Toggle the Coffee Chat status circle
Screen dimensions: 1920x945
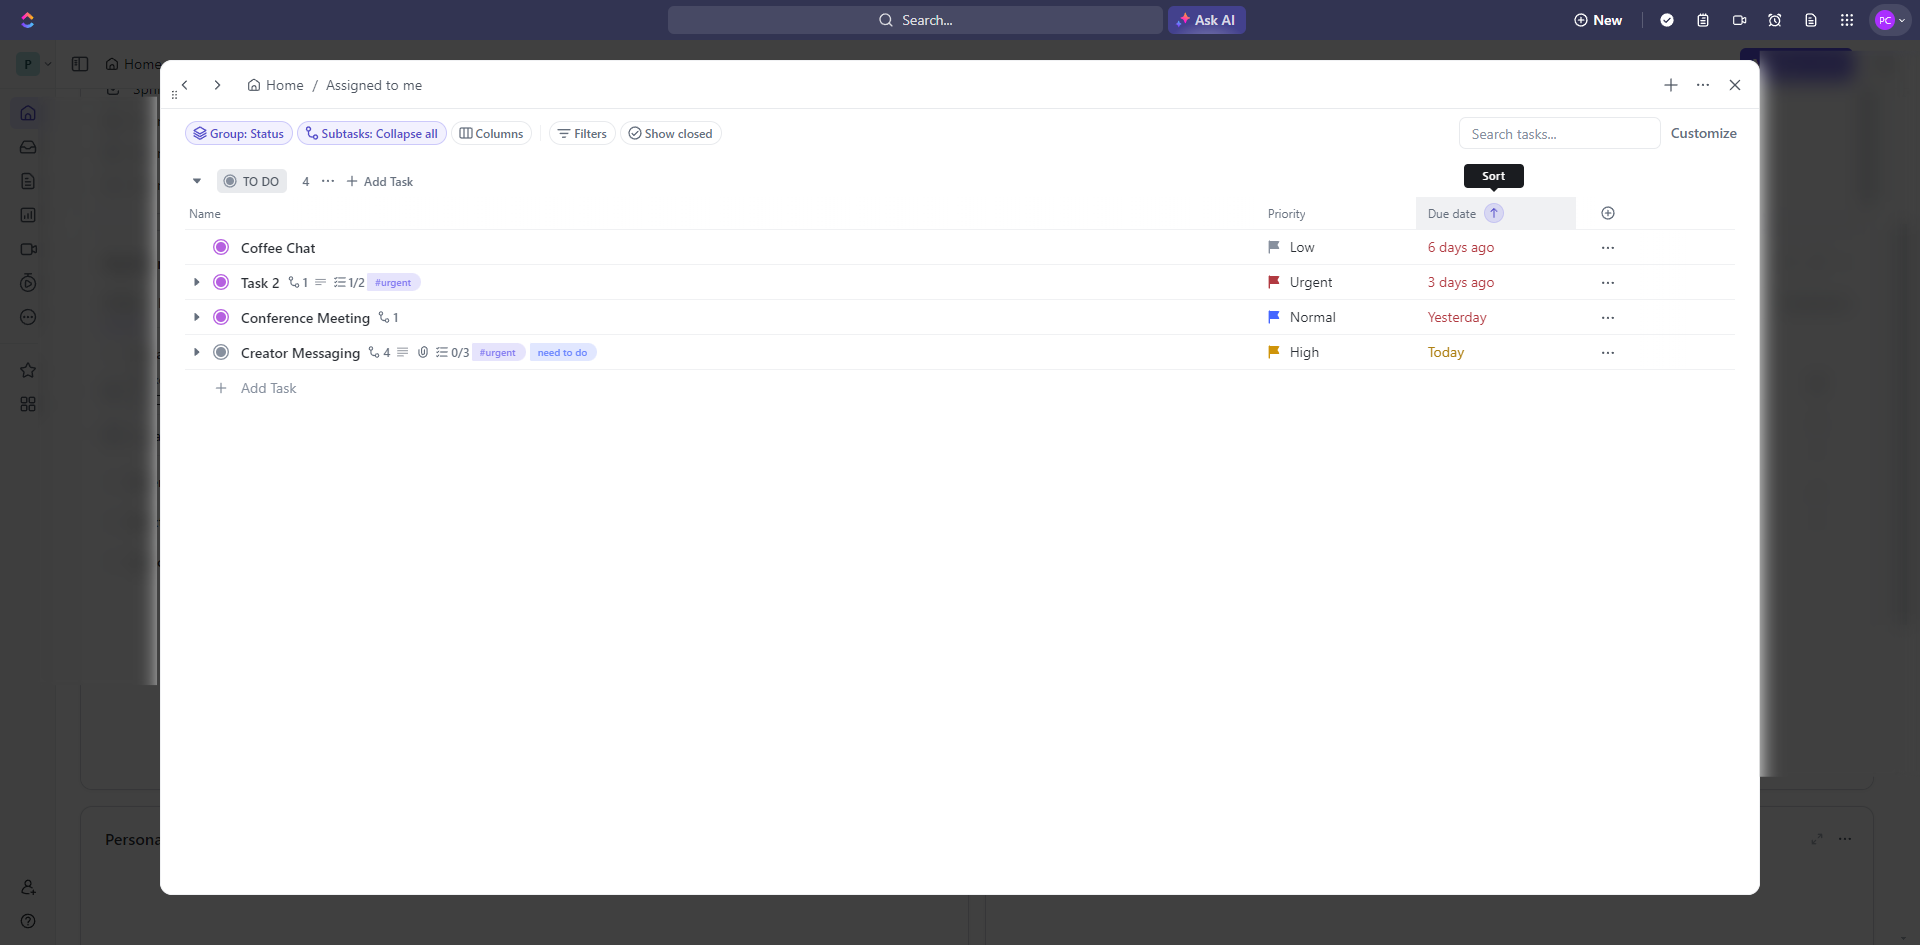pyautogui.click(x=221, y=247)
